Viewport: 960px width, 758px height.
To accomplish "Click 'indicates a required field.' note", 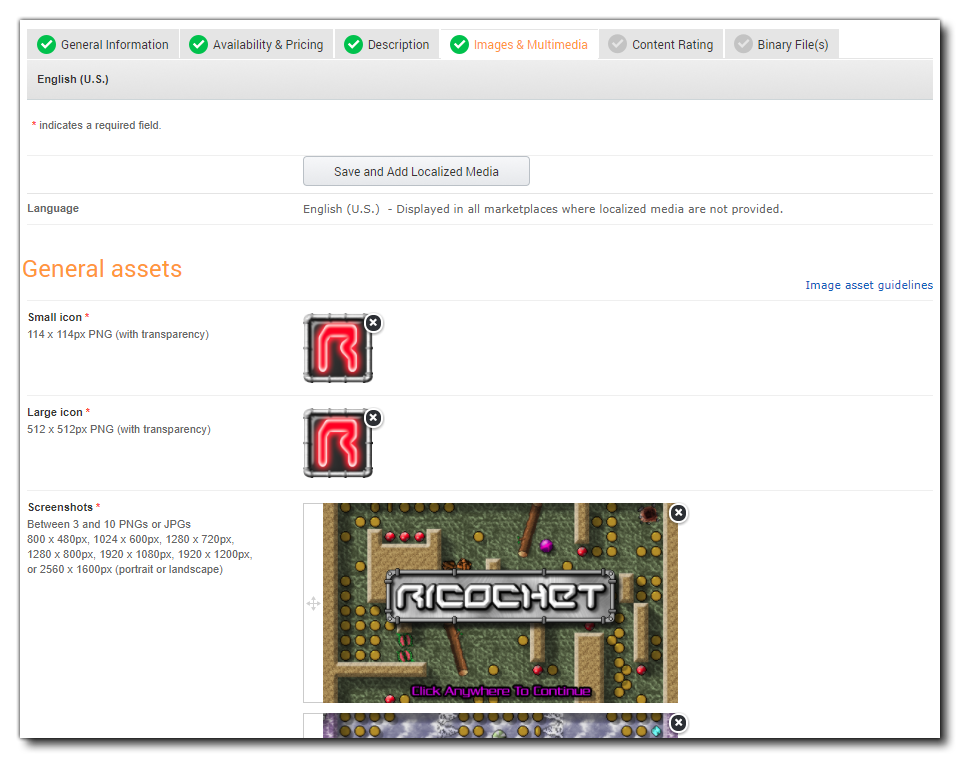I will [100, 125].
